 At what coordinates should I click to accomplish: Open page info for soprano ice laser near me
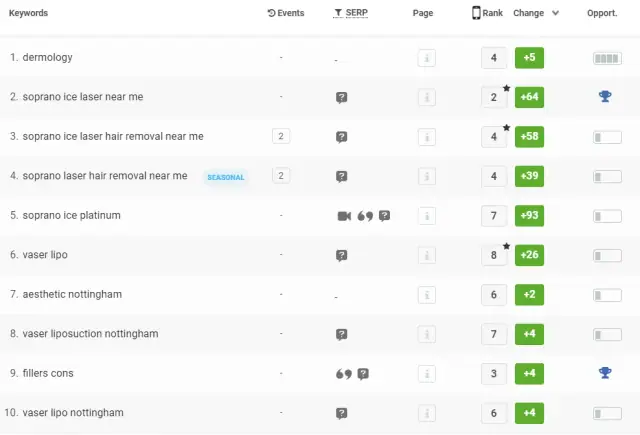point(427,98)
